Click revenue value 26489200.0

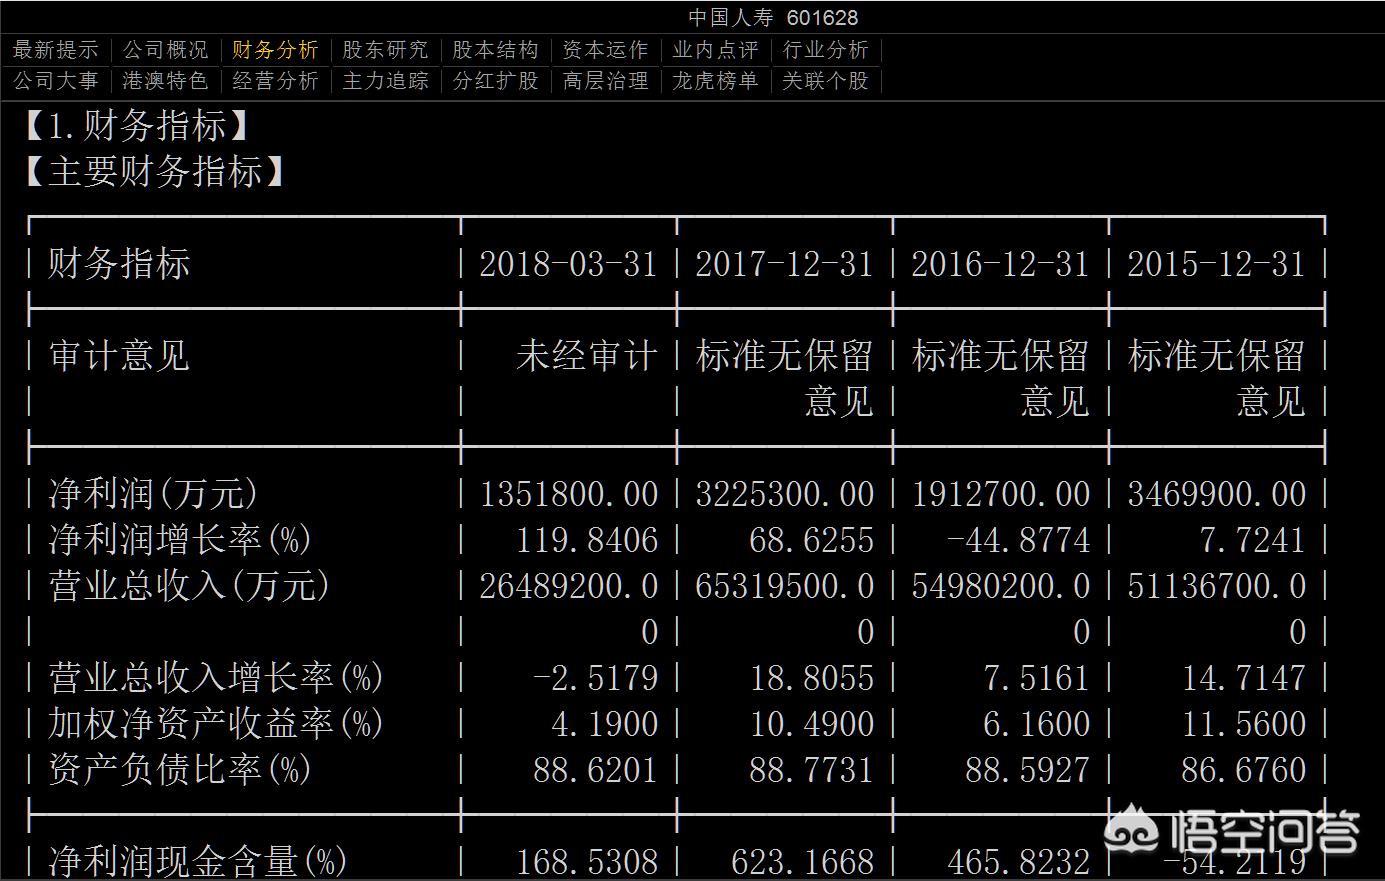[569, 587]
